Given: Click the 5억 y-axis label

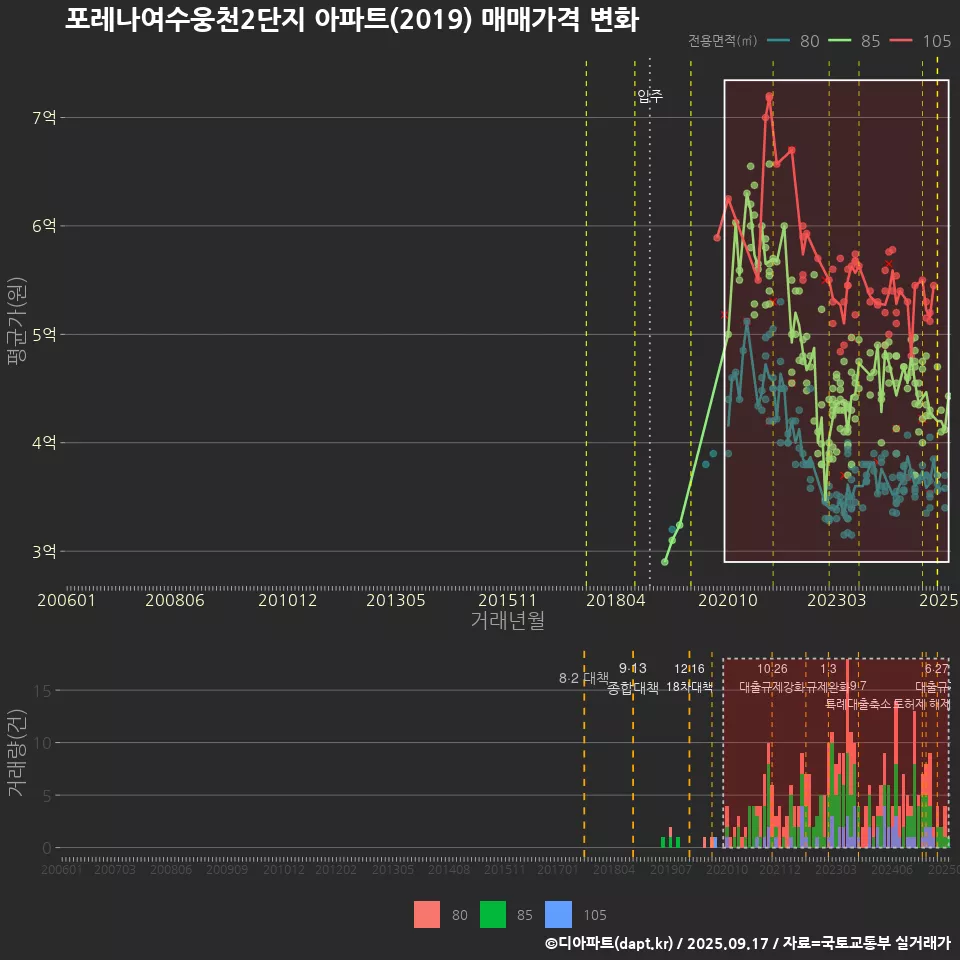Looking at the screenshot, I should coord(44,334).
